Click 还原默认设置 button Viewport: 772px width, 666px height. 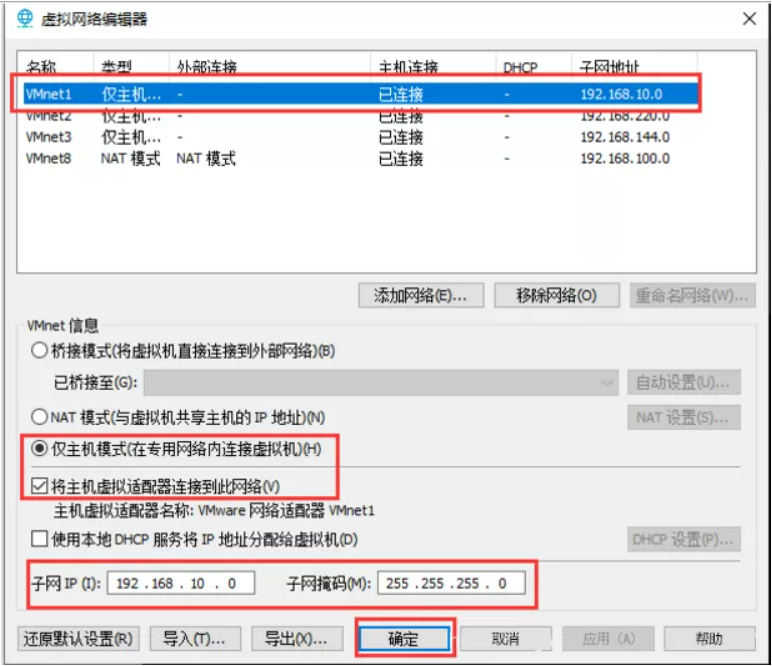pos(77,638)
